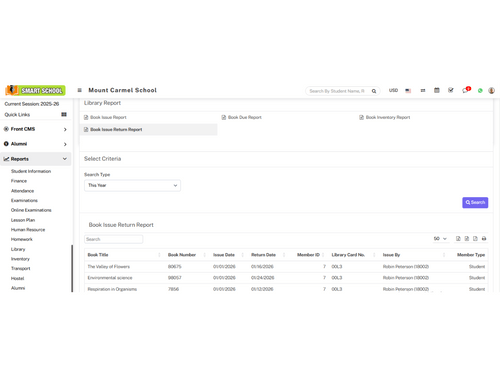Viewport: 500px width, 375px height.
Task: Open the language flag selector
Action: click(408, 91)
